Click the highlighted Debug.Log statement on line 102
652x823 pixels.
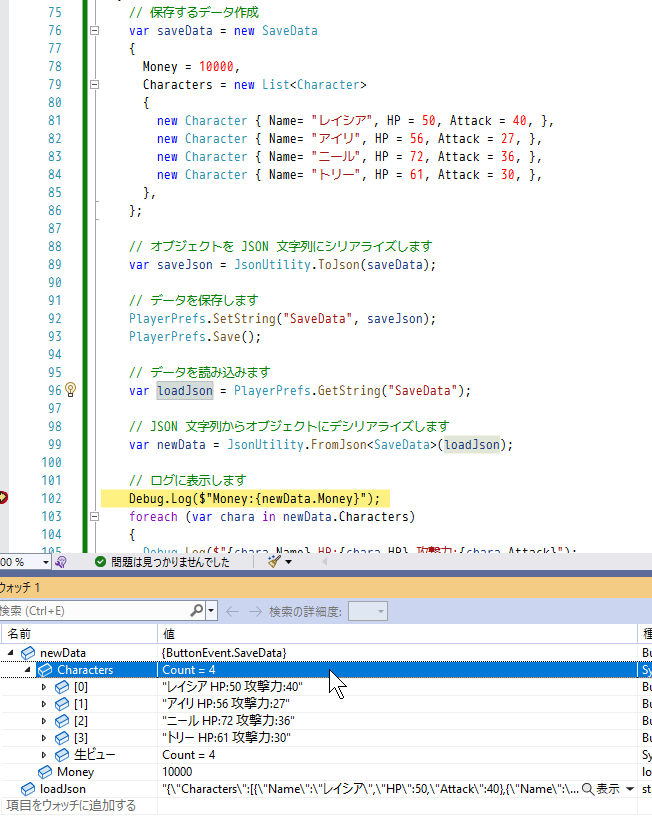pos(255,498)
